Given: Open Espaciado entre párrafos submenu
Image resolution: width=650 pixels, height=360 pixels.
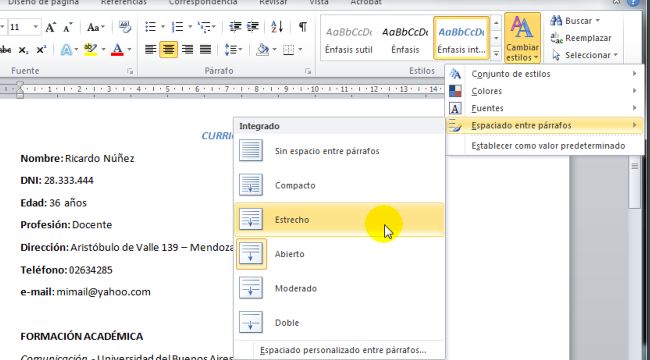Looking at the screenshot, I should 545,125.
